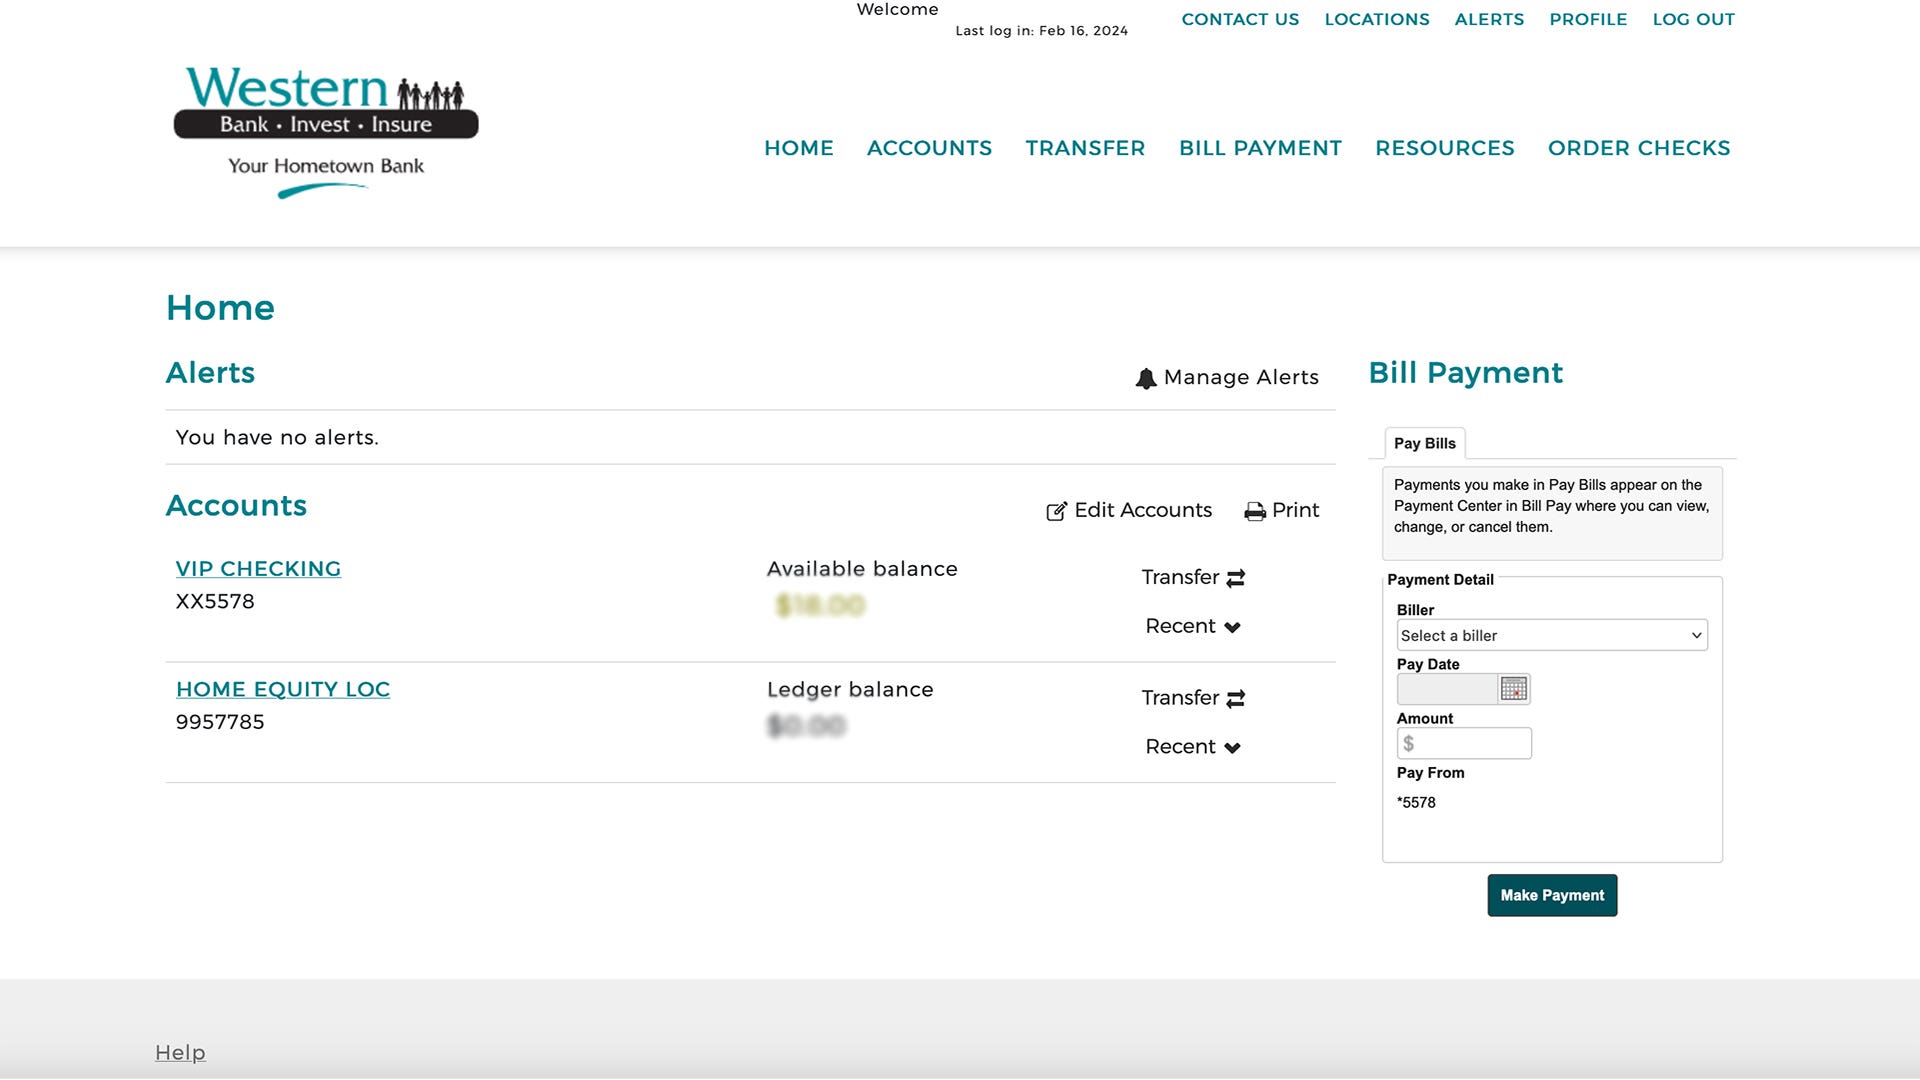Screen dimensions: 1920x1080
Task: Open the Bill Payment menu
Action: [x=1260, y=148]
